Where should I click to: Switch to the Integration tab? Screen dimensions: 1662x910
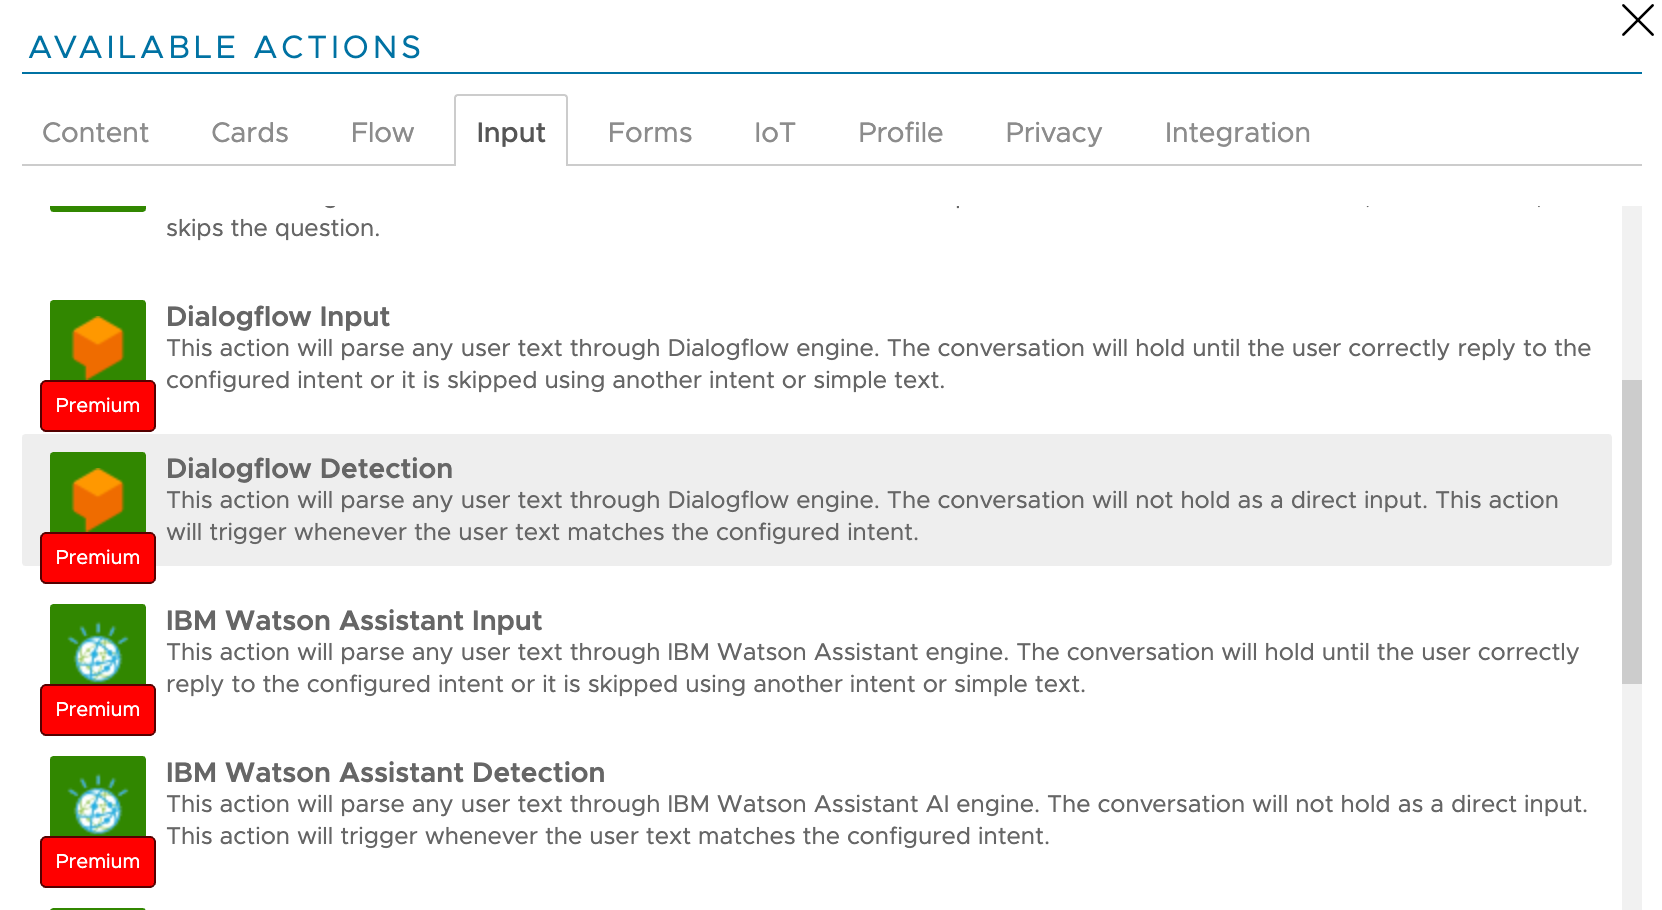point(1237,132)
